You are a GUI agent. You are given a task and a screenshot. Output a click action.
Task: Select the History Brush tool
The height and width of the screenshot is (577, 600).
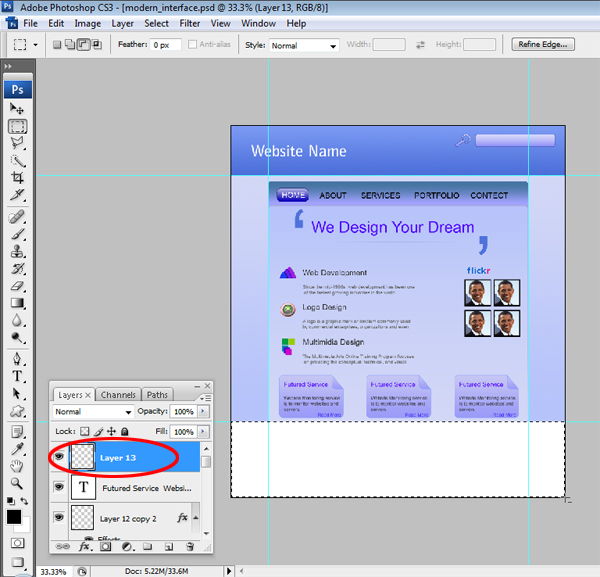[x=17, y=269]
